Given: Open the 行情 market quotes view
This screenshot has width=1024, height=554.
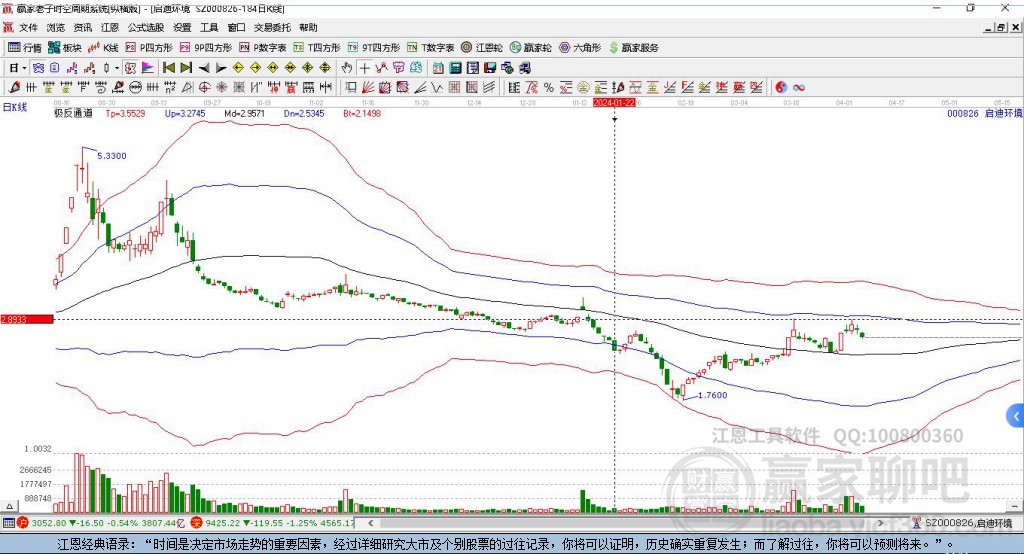Looking at the screenshot, I should click(24, 48).
